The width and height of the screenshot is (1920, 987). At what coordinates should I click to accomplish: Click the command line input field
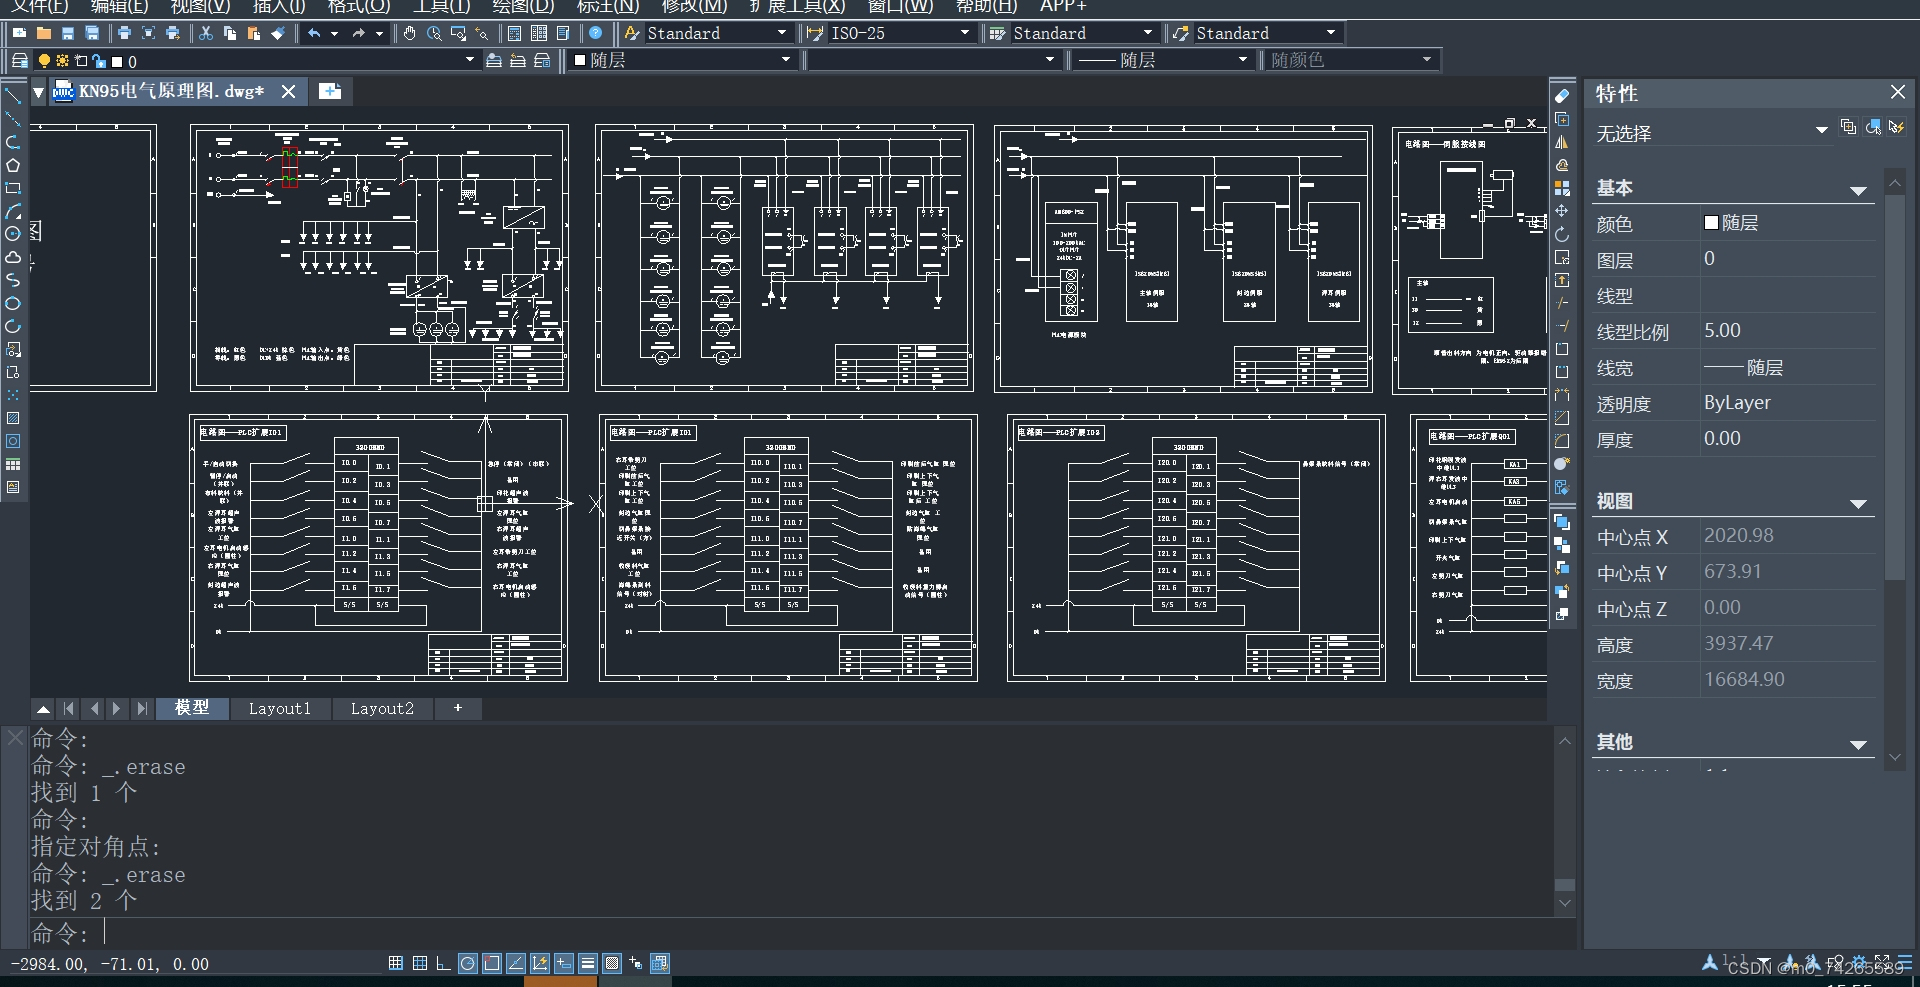coord(800,933)
